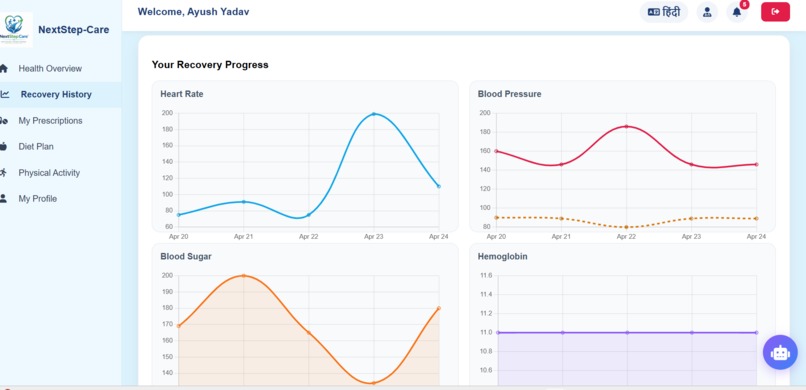Open the notifications bell icon
Image resolution: width=806 pixels, height=390 pixels.
pos(737,12)
